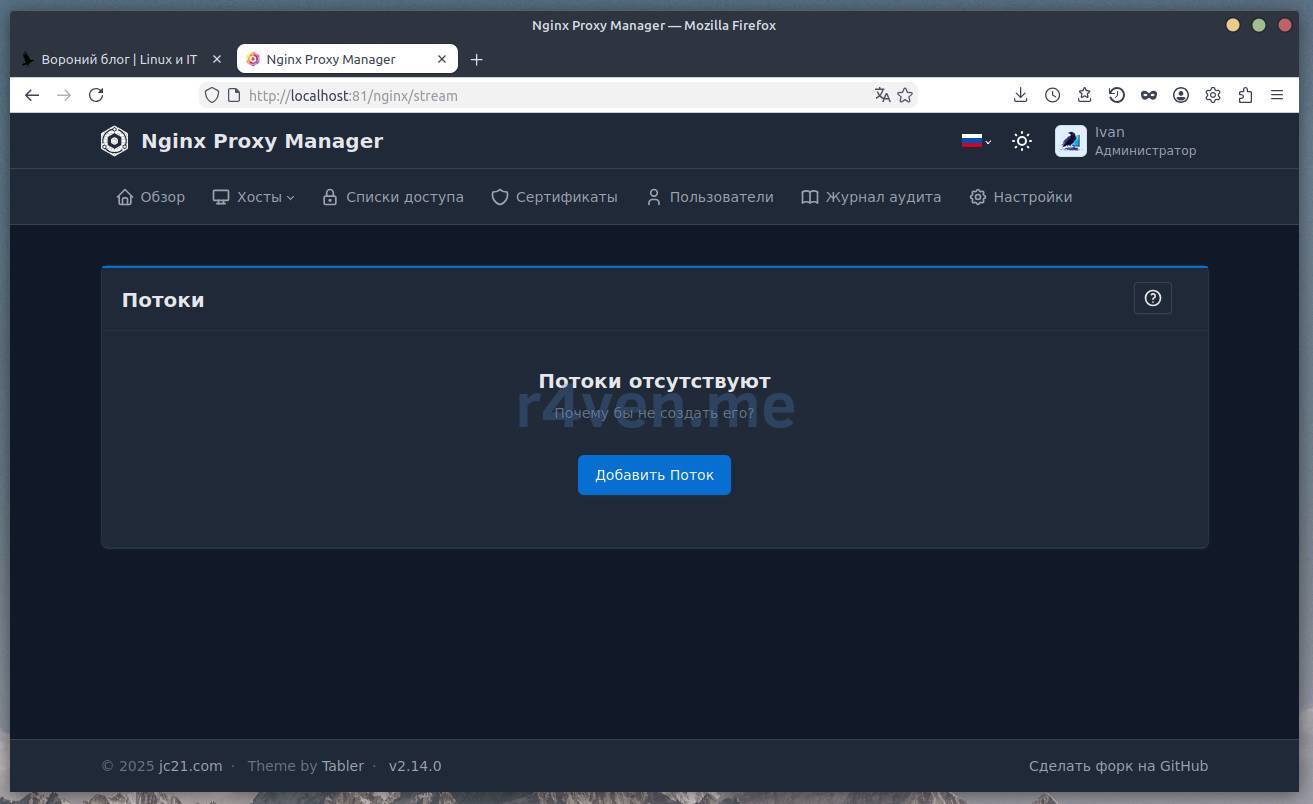Screen dimensions: 1313x804
Task: Click the Nginx Proxy Manager logo icon
Action: click(114, 141)
